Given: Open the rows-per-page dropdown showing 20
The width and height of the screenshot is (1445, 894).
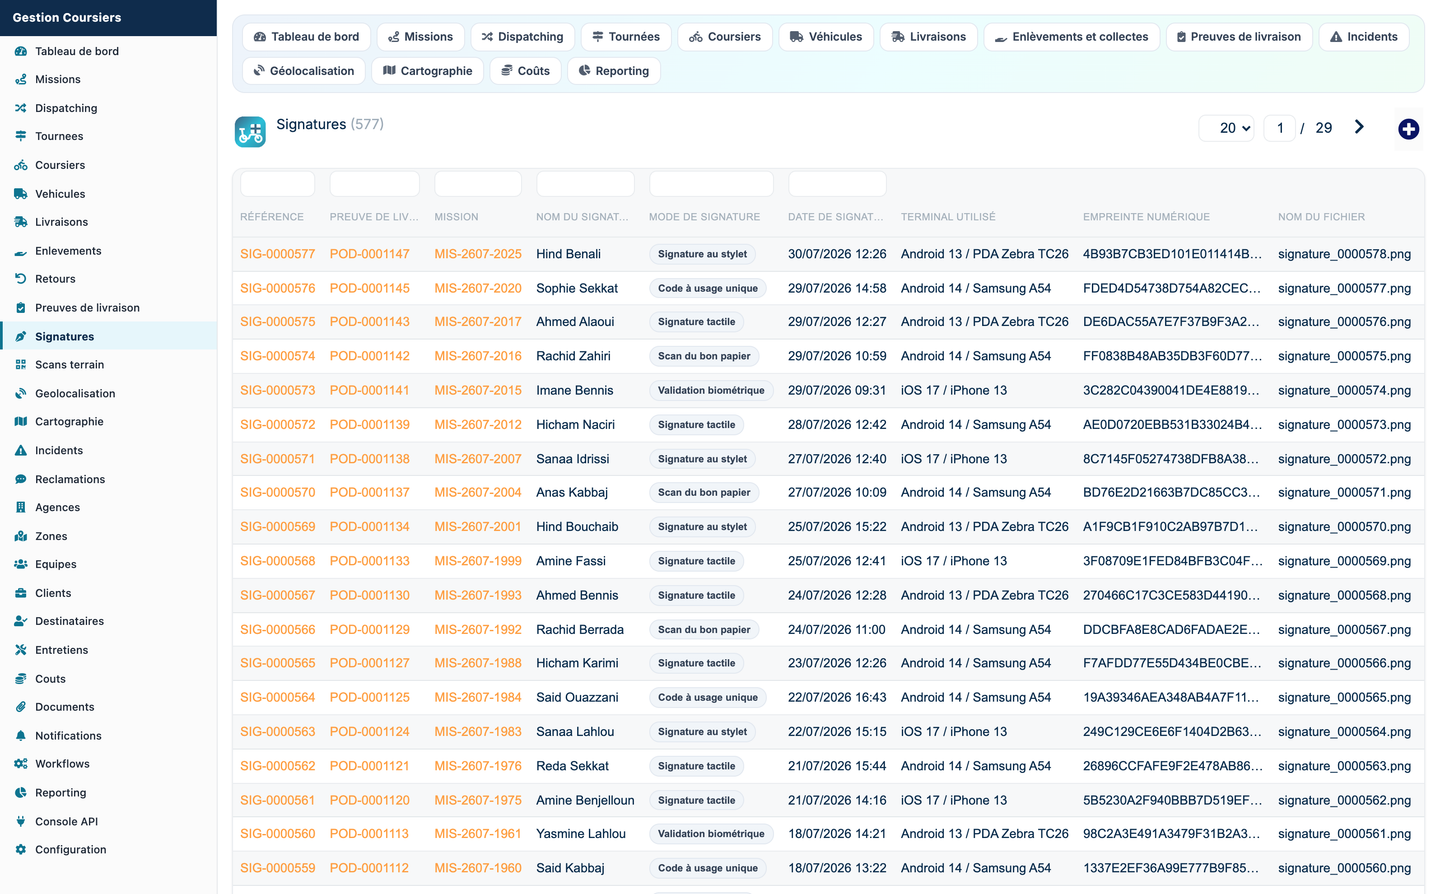Looking at the screenshot, I should click(1227, 128).
